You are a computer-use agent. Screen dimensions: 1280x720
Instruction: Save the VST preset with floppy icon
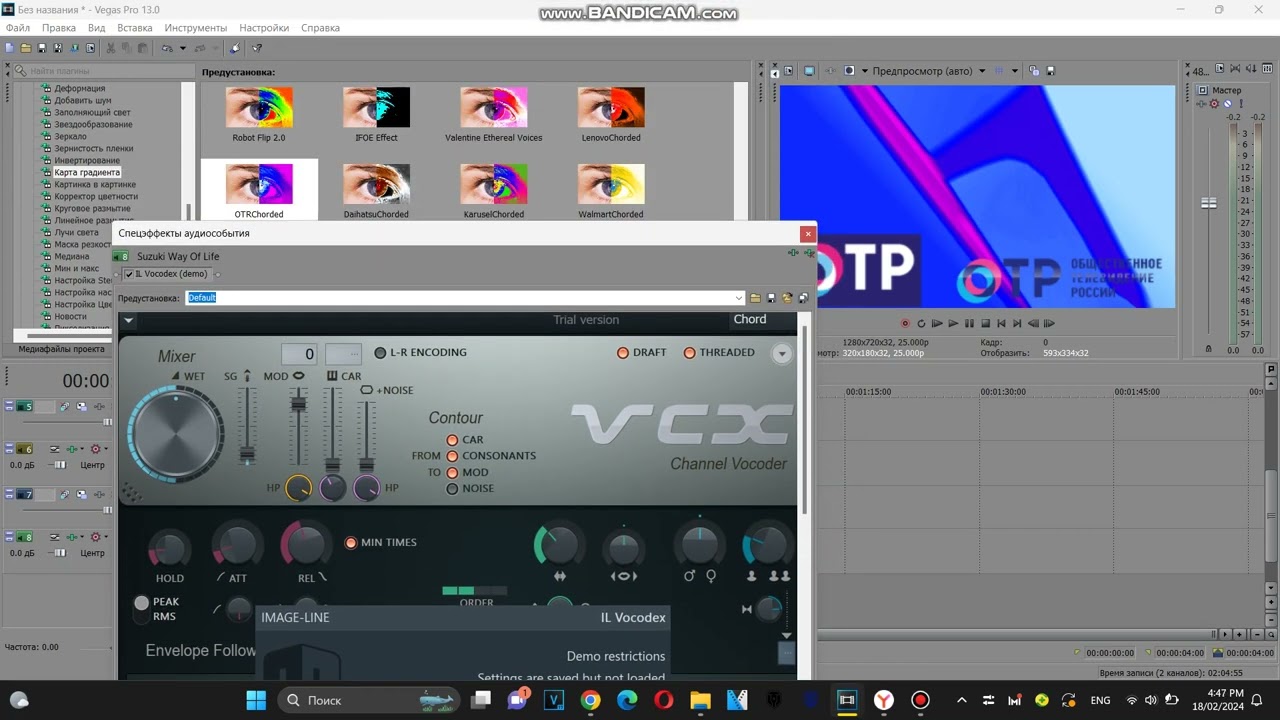point(771,298)
